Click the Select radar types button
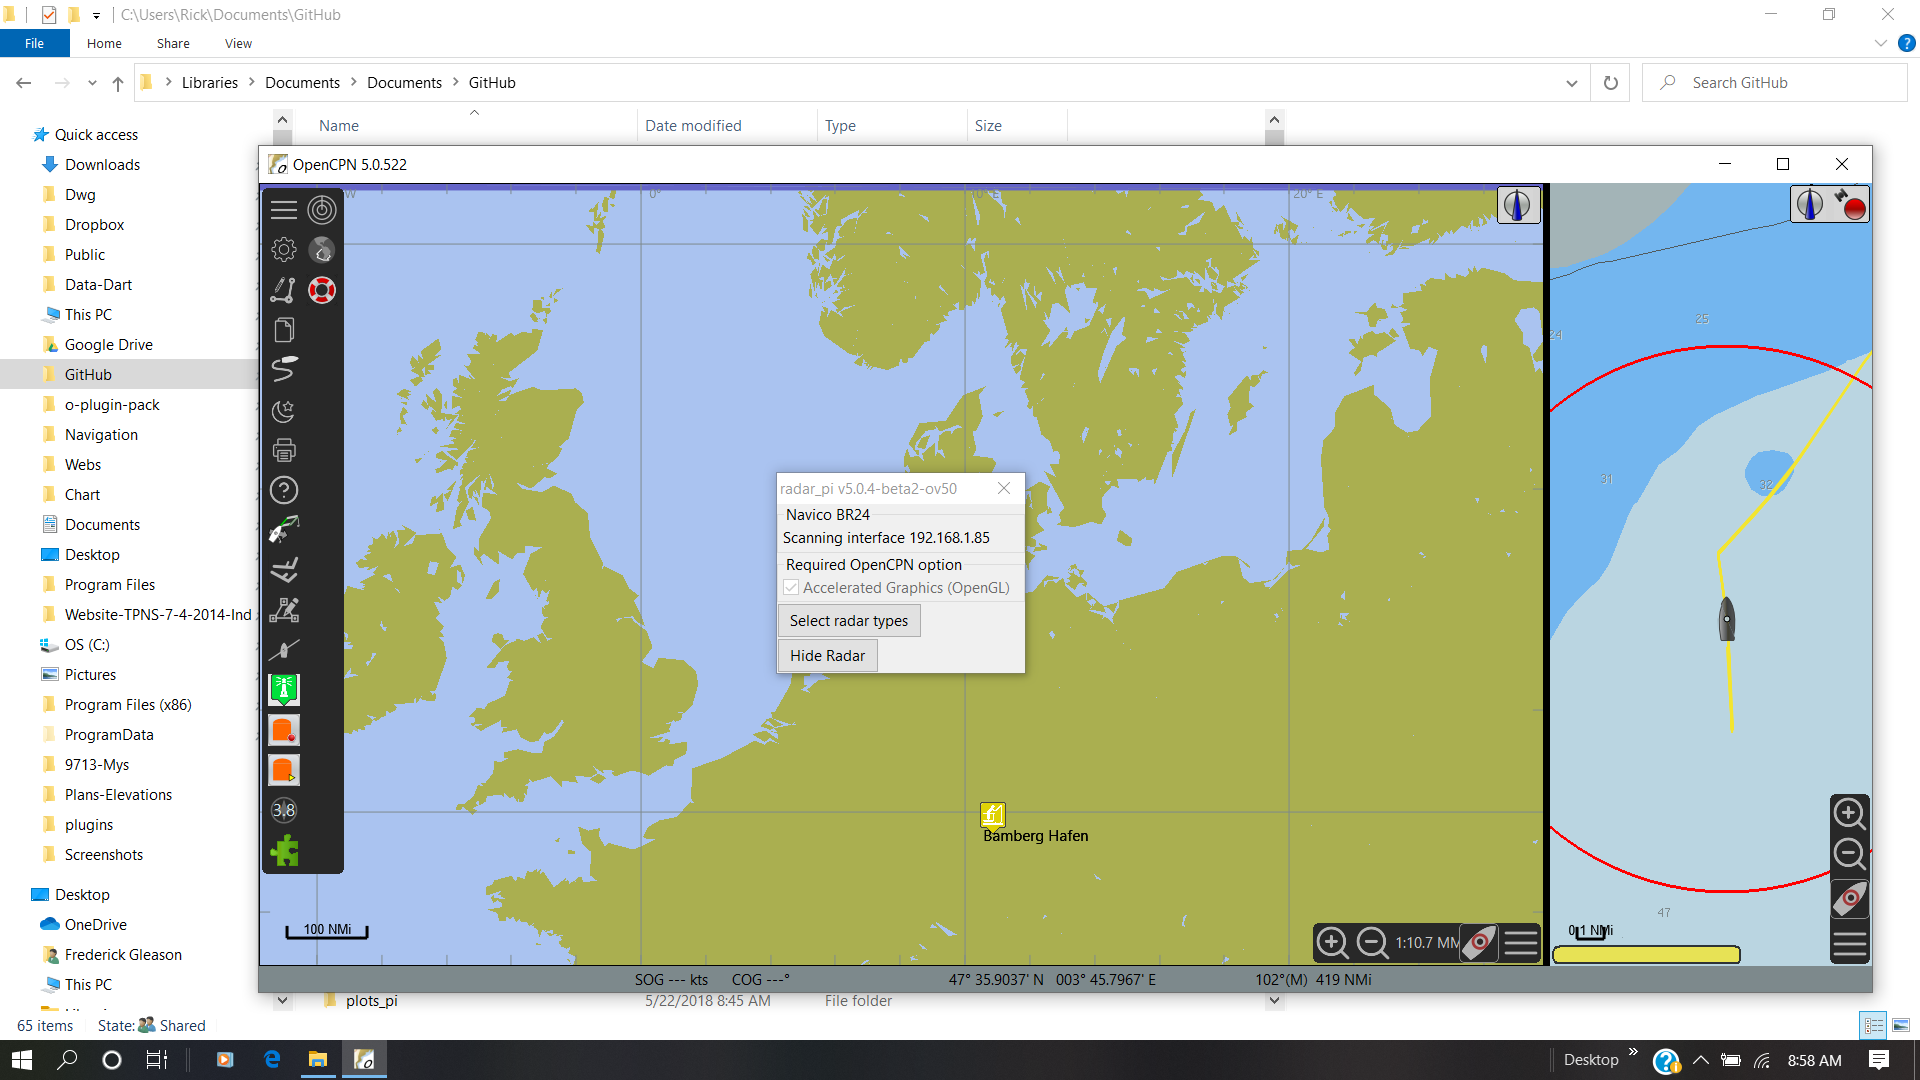This screenshot has width=1920, height=1080. [848, 621]
